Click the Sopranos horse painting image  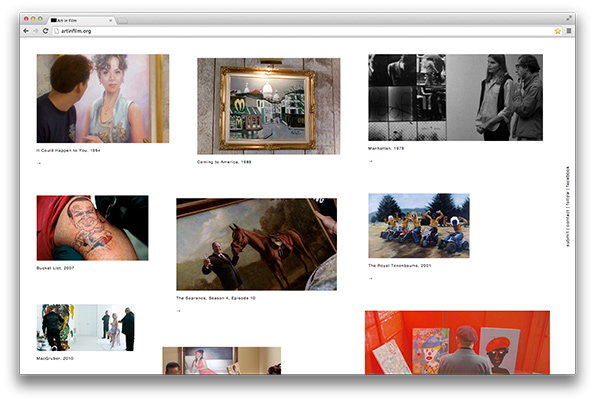(257, 244)
